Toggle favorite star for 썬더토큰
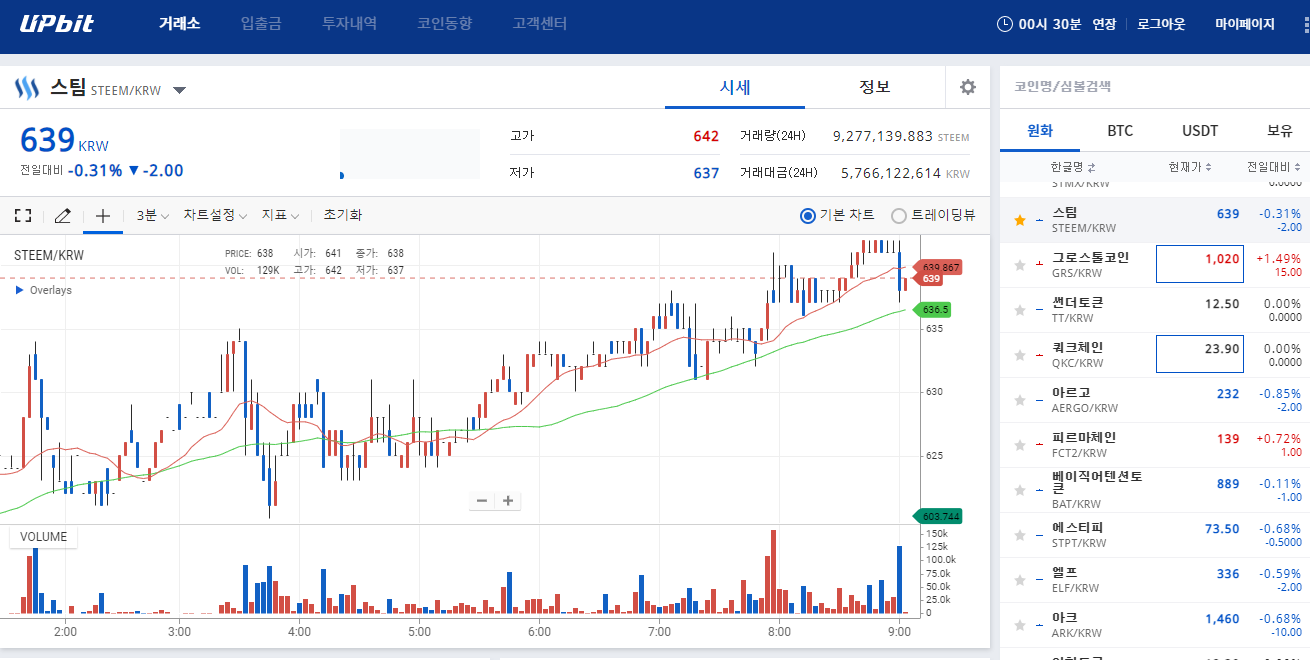Viewport: 1310px width, 660px height. (x=1019, y=310)
